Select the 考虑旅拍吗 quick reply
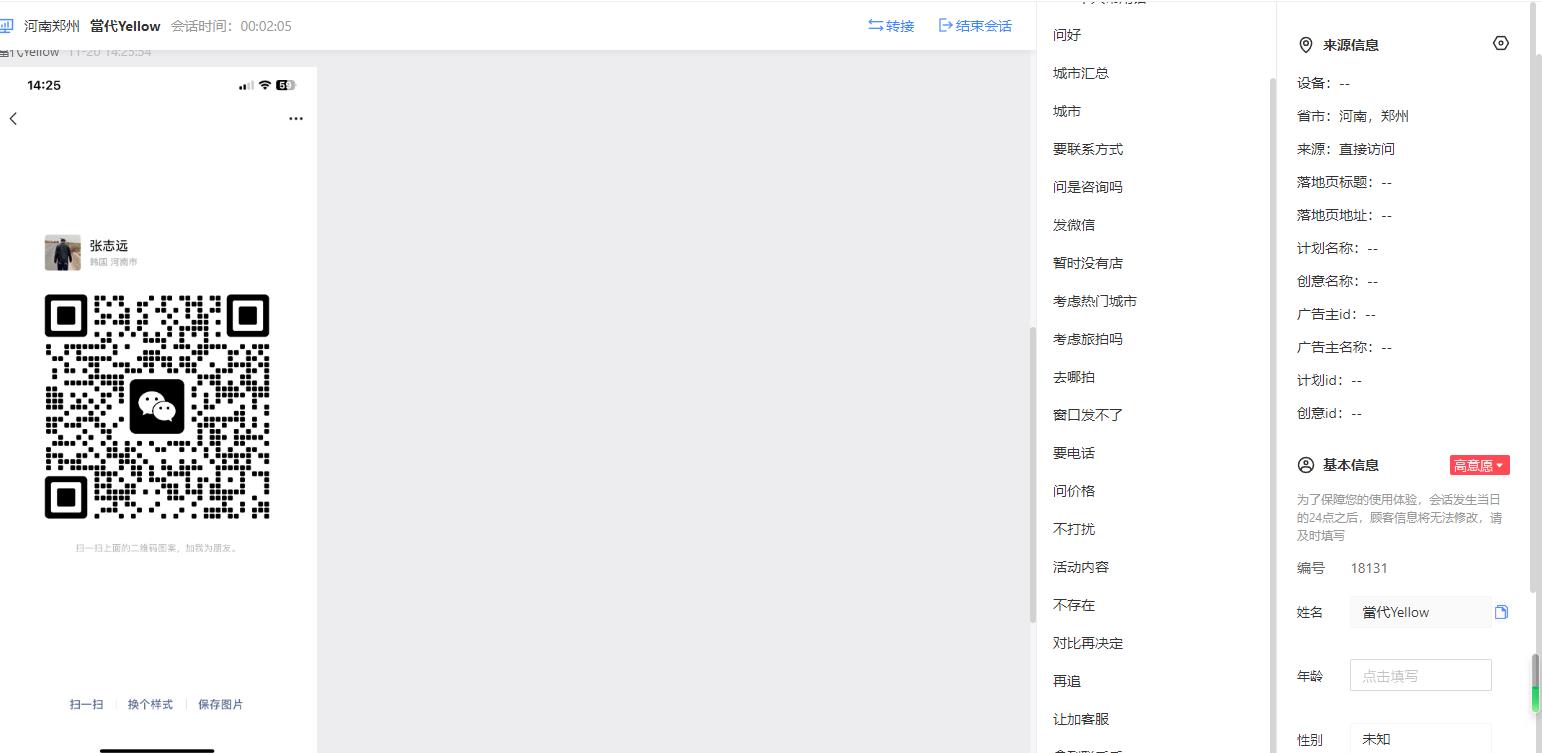 [1088, 339]
